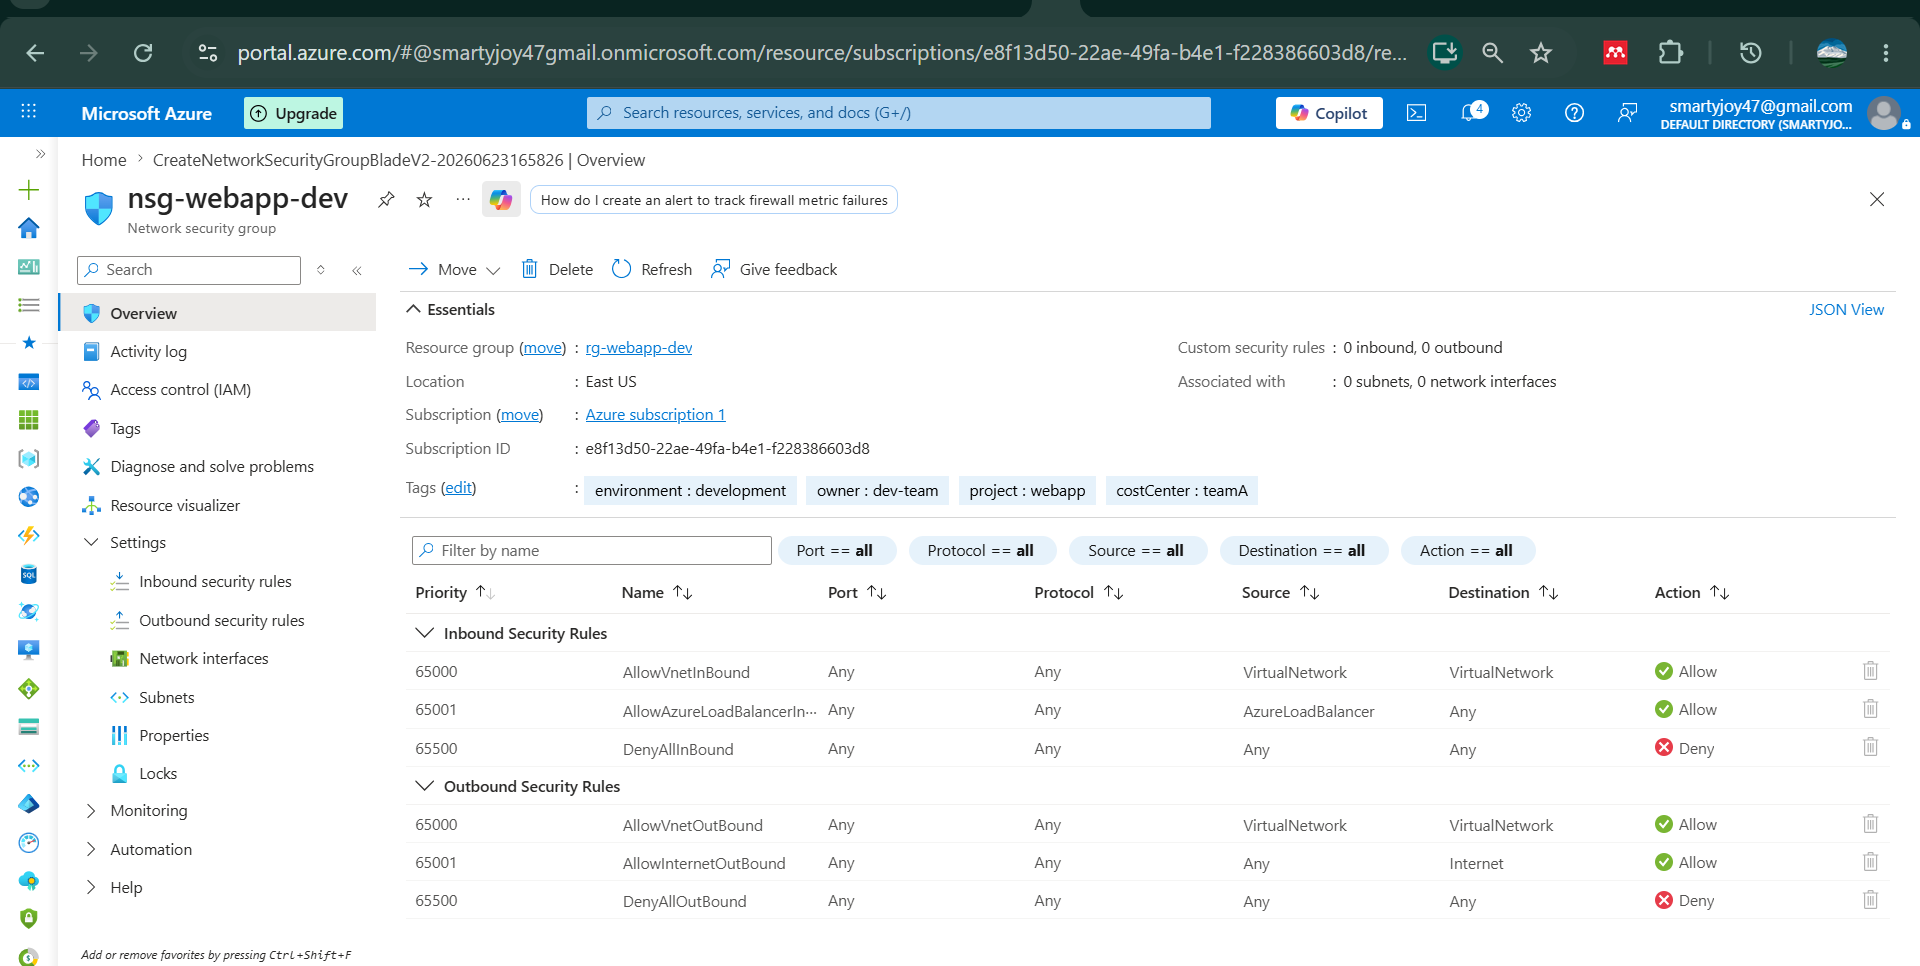Delete the AllowInternetOutBound rule trash icon
Screen dimensions: 1920x966
(x=1870, y=862)
